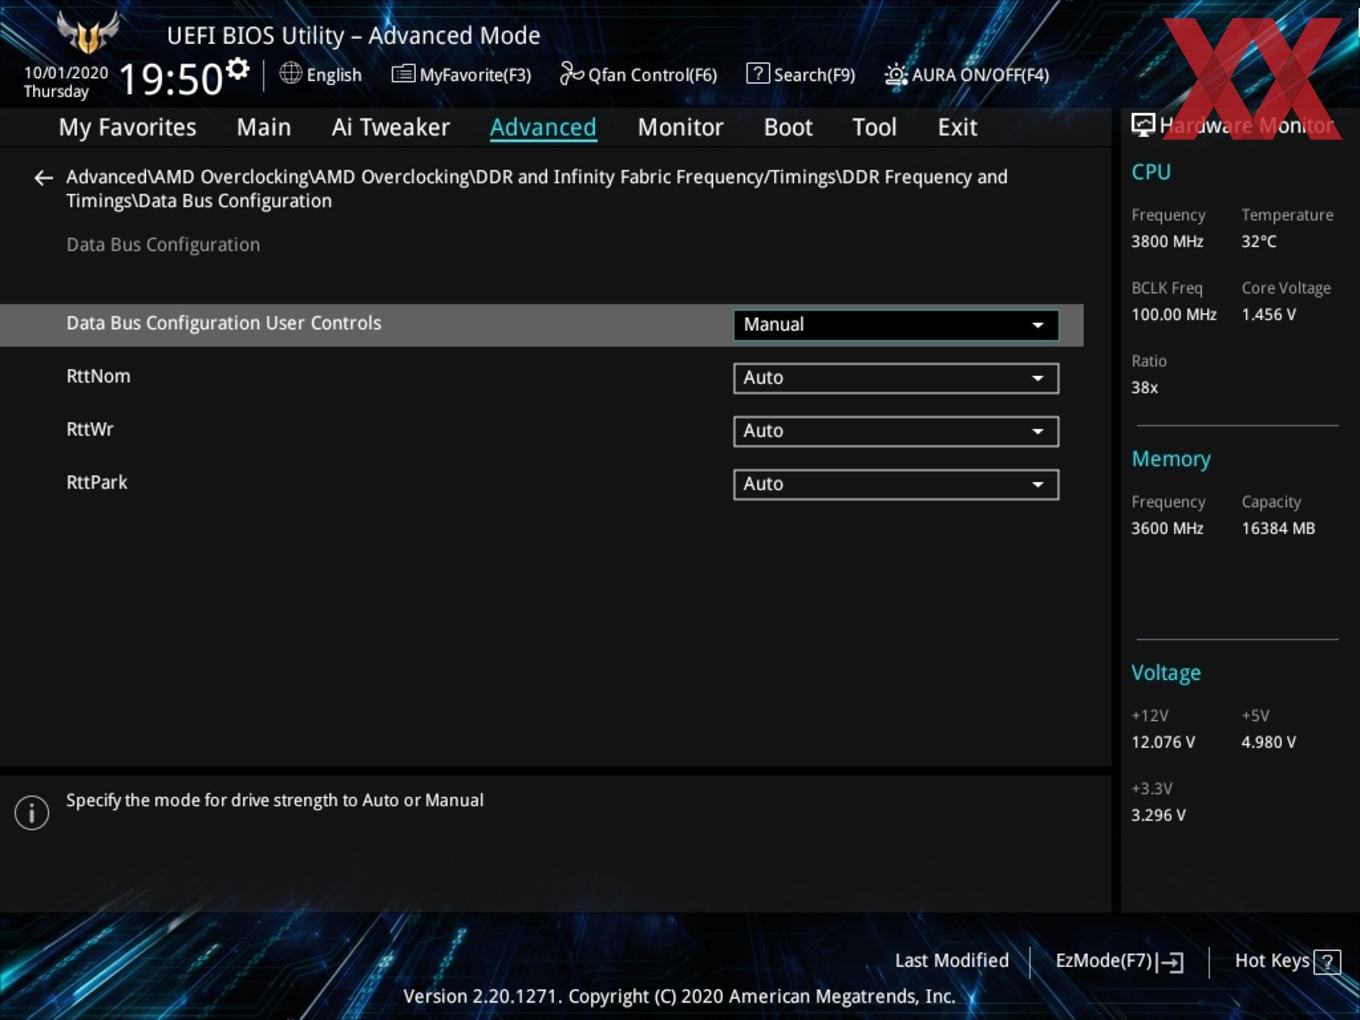Open Search(F9)

coord(801,74)
